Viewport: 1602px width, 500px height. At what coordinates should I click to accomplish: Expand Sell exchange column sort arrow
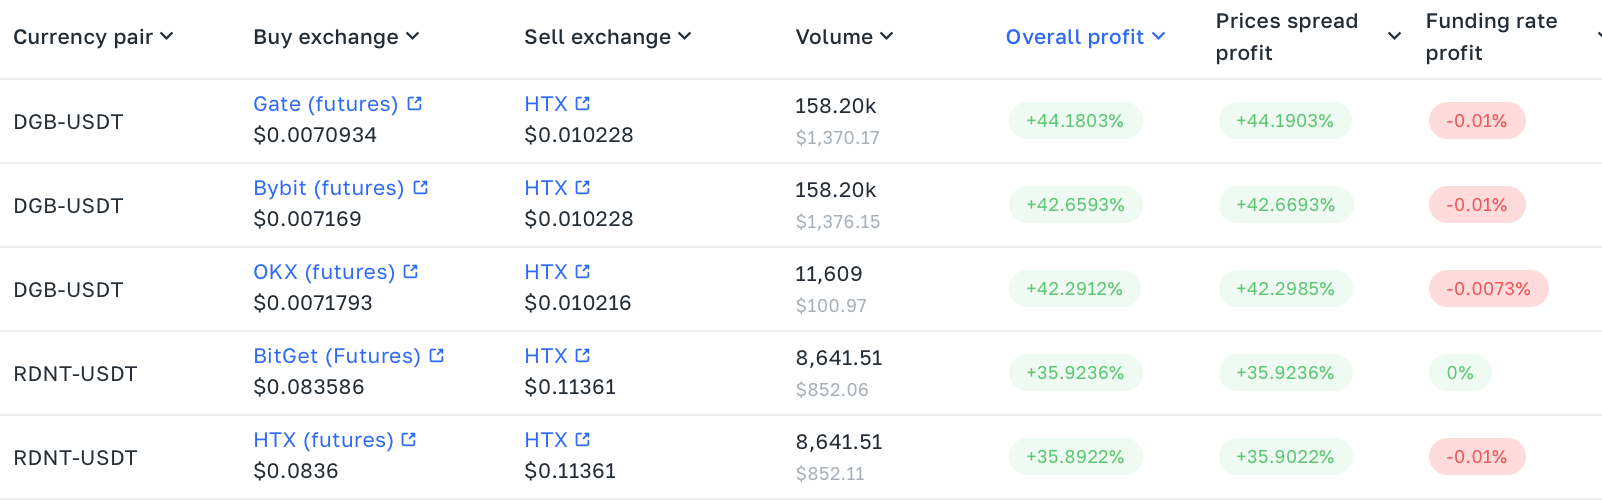pyautogui.click(x=685, y=37)
